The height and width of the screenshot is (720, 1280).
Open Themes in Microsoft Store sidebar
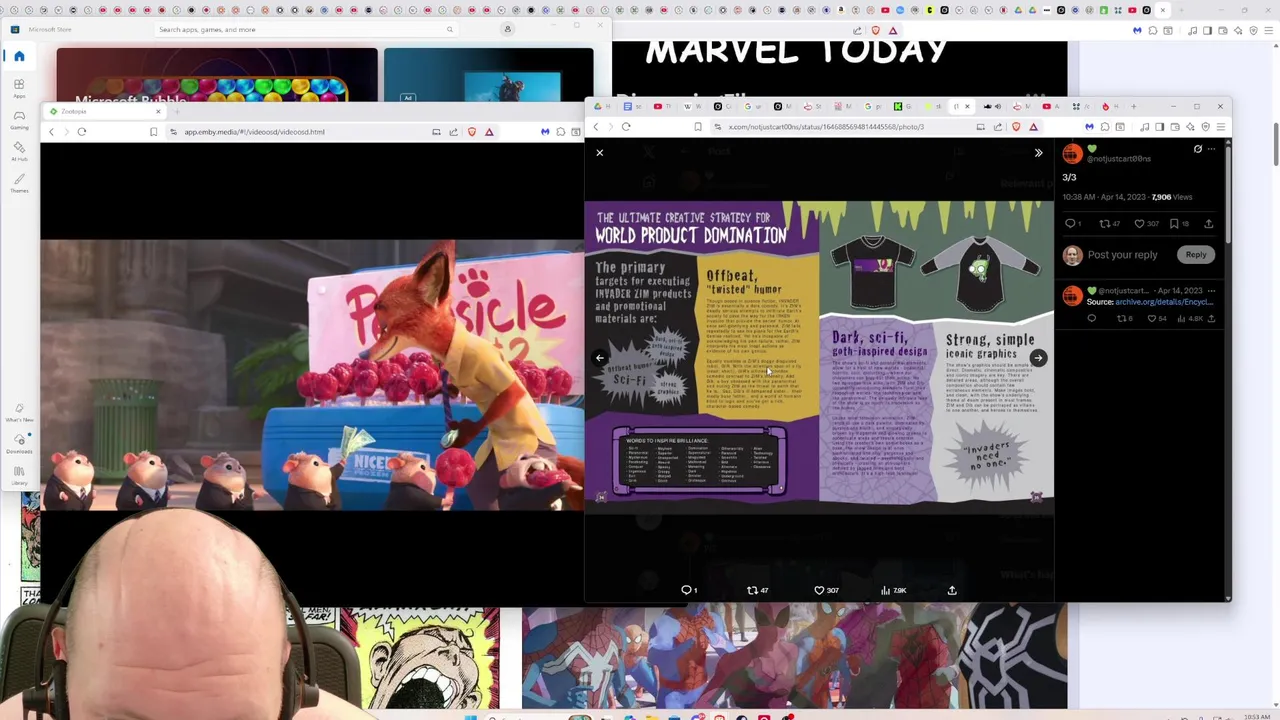(x=19, y=183)
